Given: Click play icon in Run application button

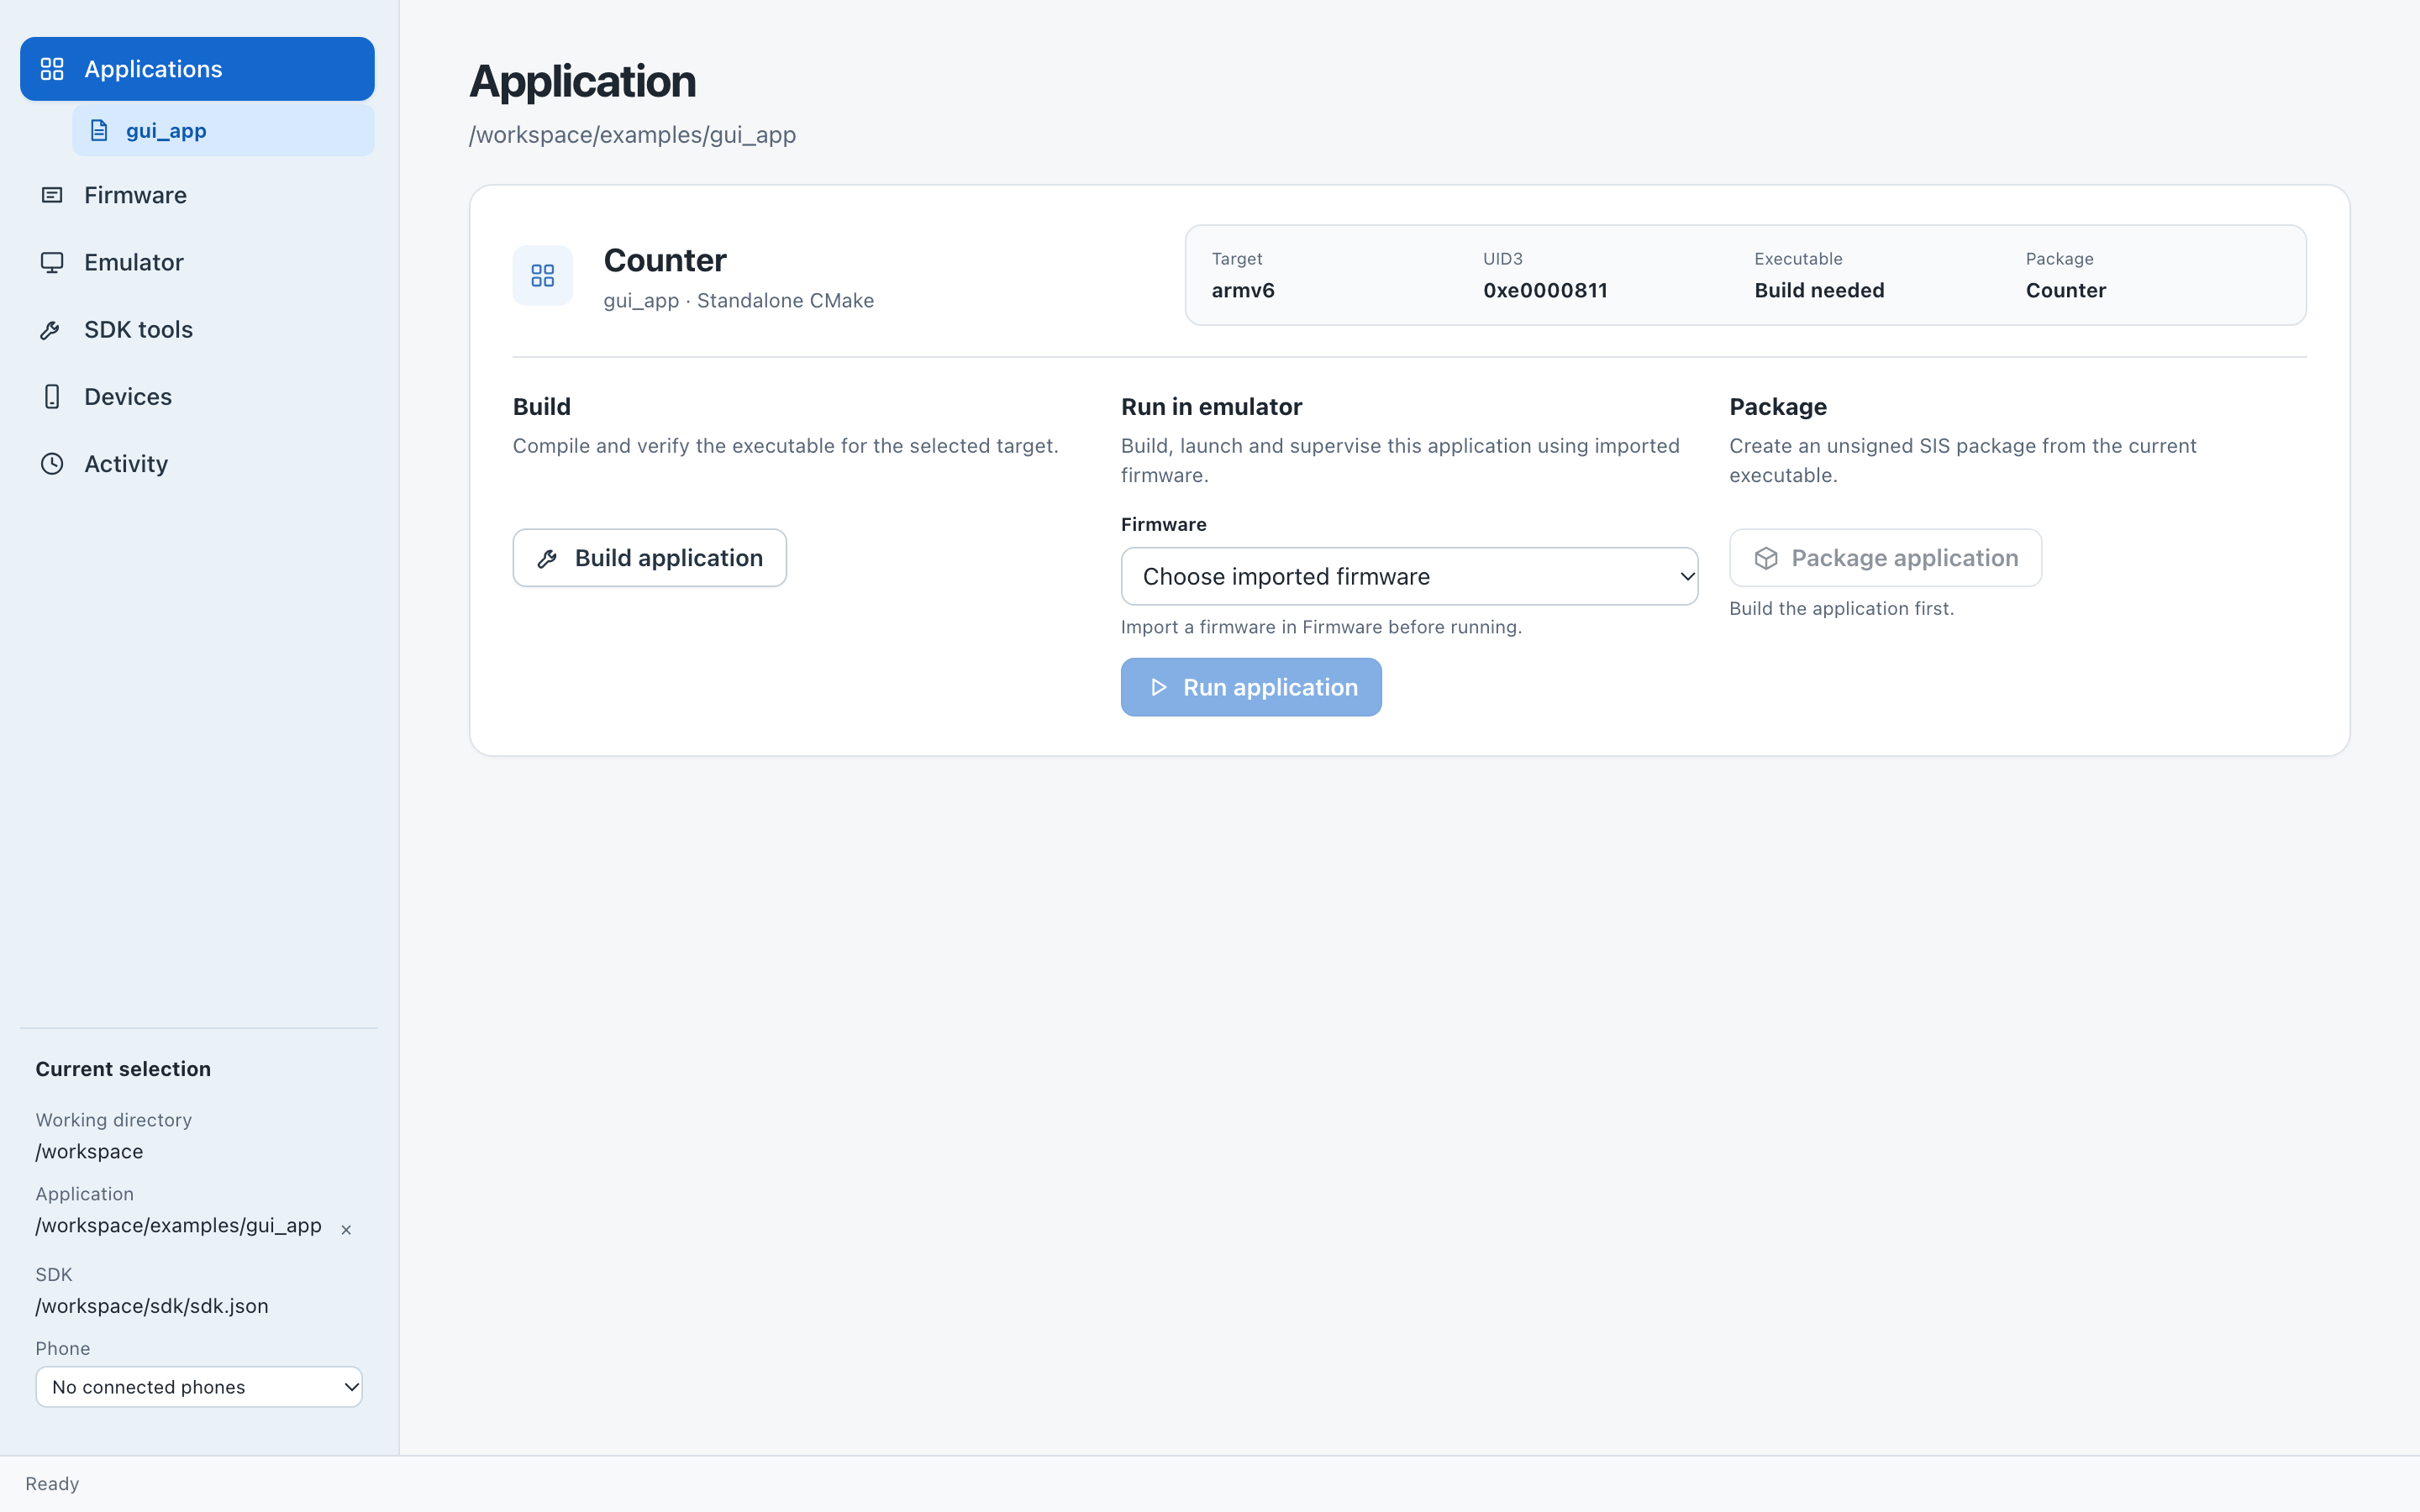Looking at the screenshot, I should pos(1158,687).
